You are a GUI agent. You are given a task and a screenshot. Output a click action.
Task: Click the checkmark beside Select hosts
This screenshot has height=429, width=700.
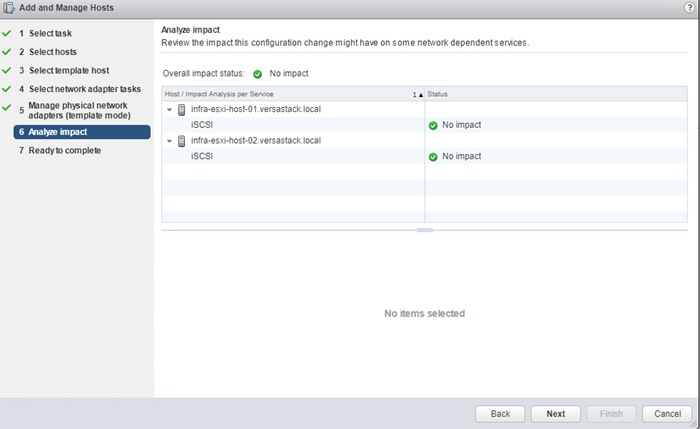pyautogui.click(x=7, y=52)
